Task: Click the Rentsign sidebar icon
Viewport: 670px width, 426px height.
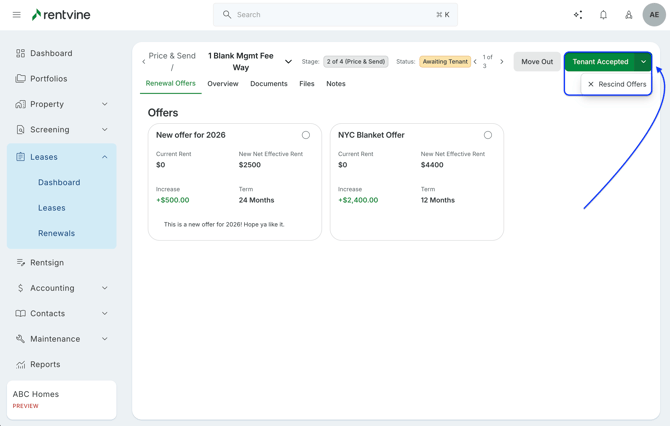Action: point(20,263)
